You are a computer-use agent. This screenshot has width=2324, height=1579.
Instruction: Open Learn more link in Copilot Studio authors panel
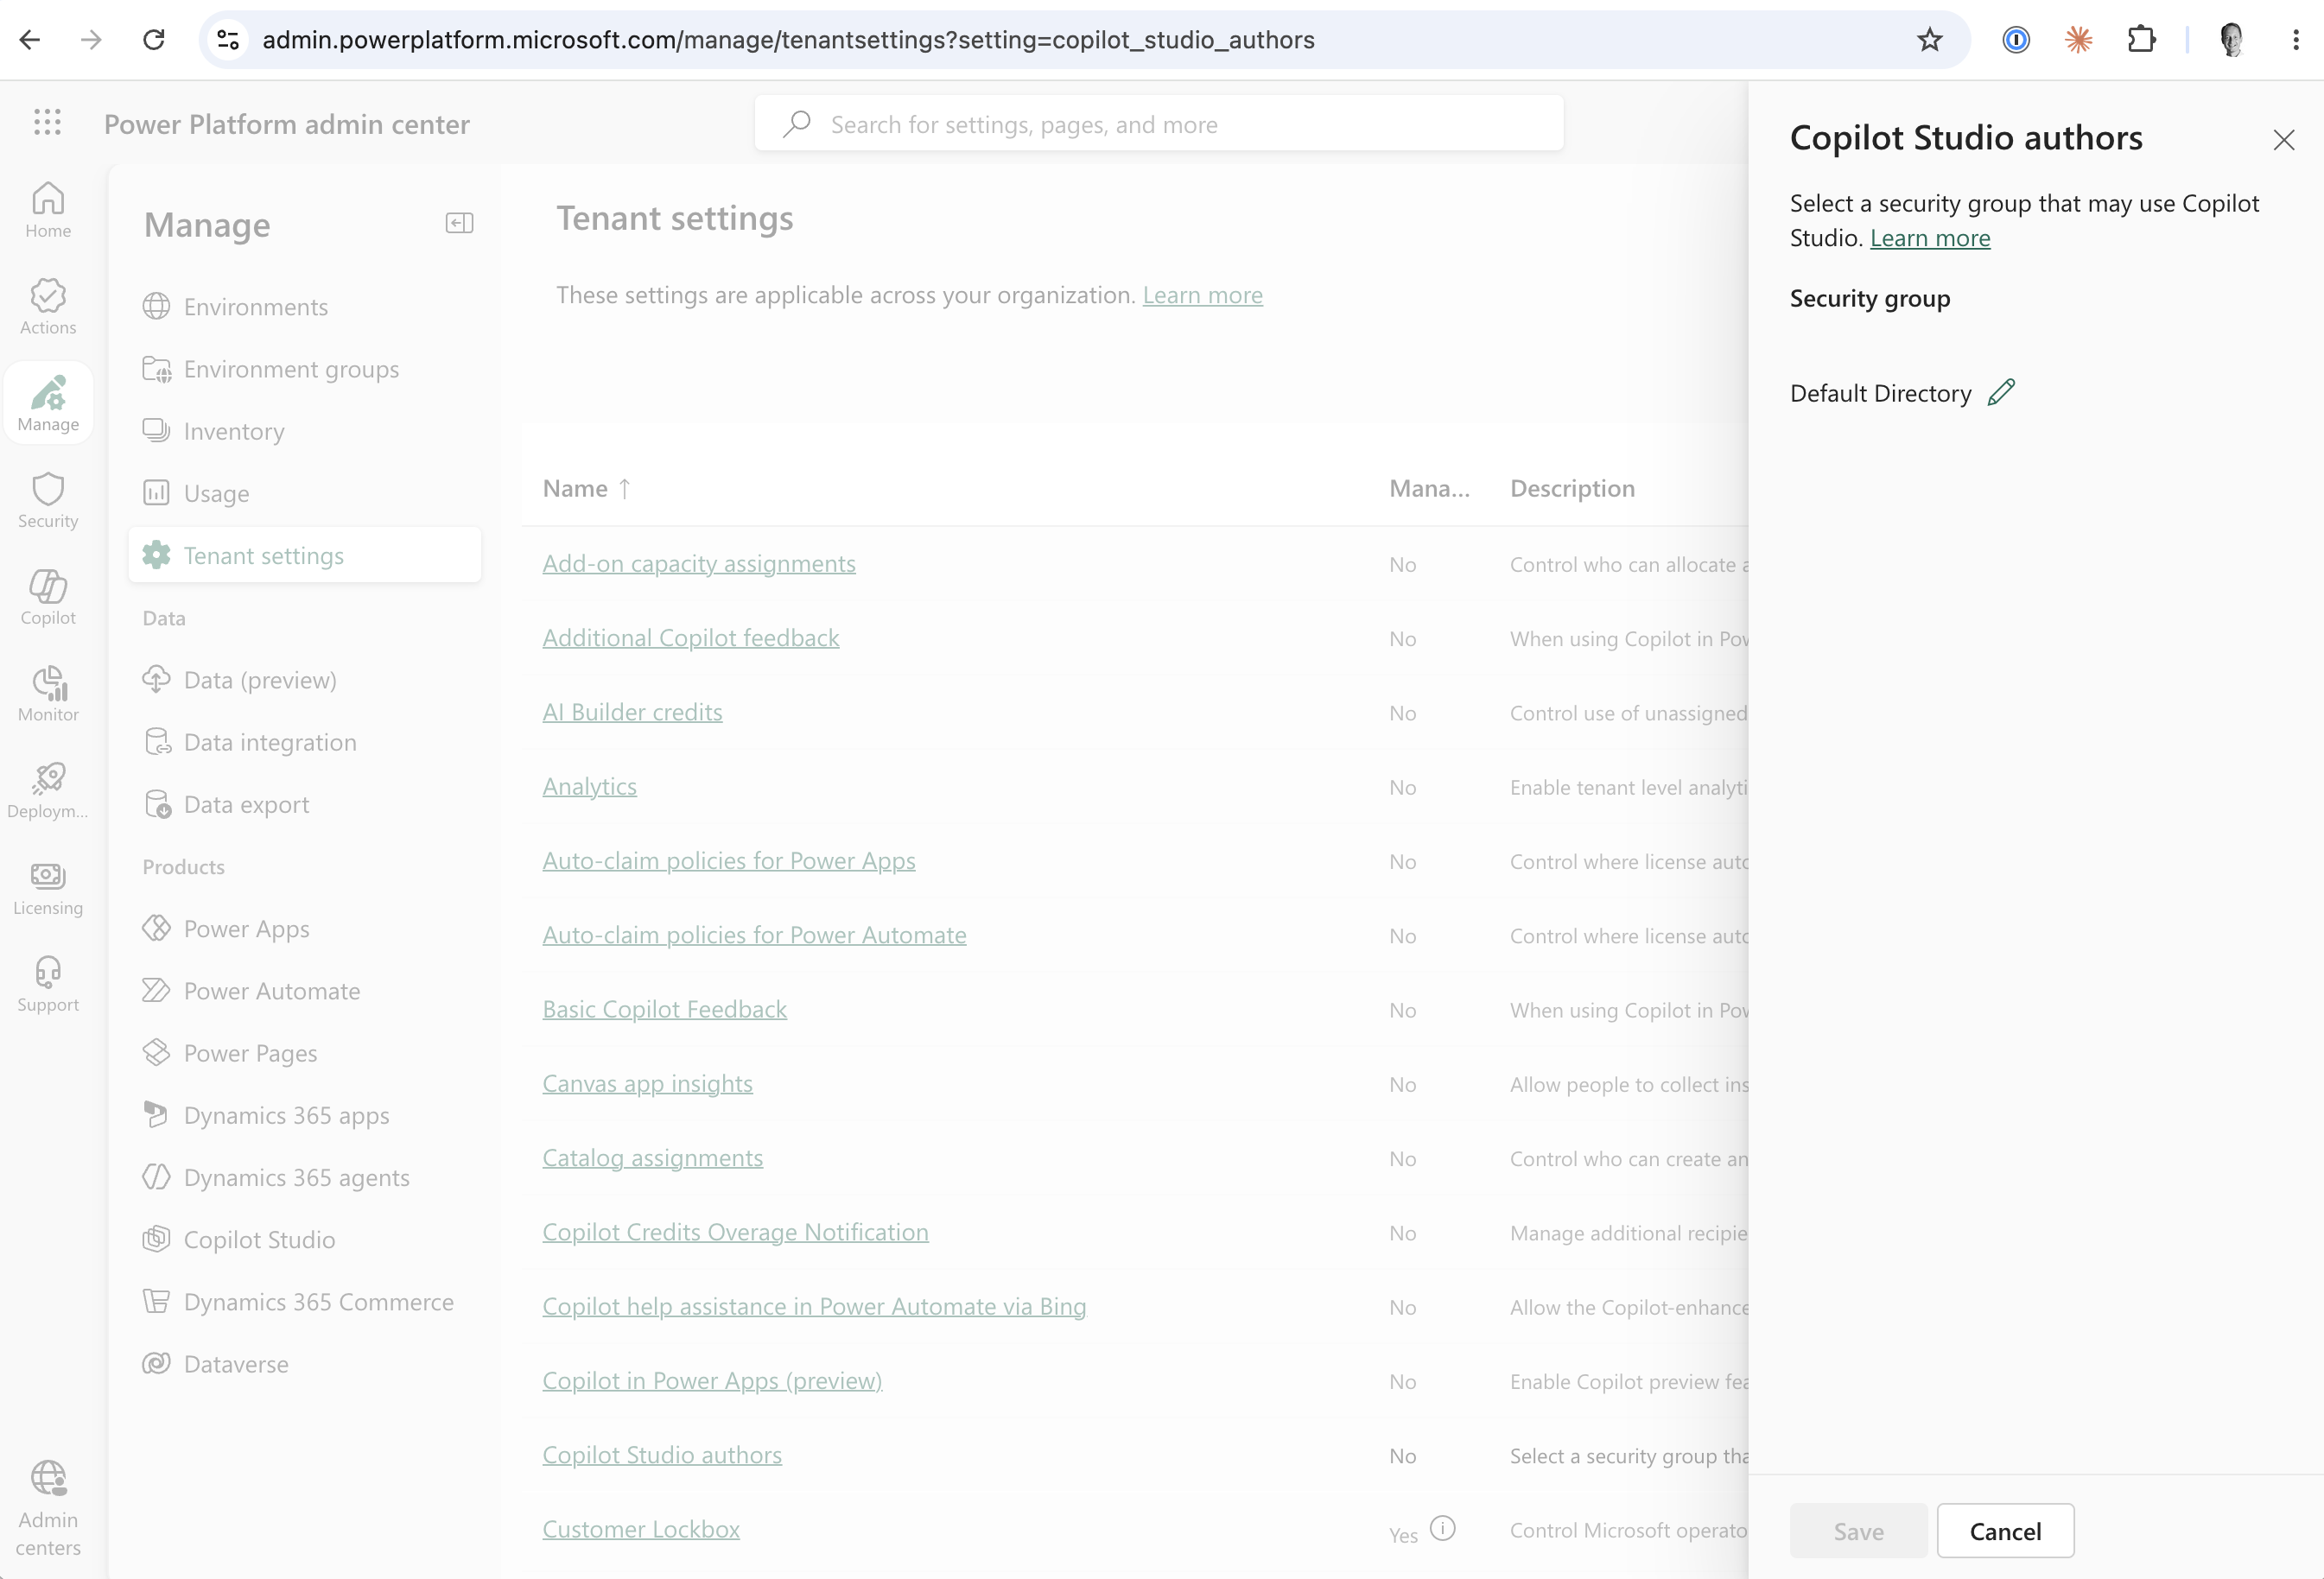(1929, 238)
